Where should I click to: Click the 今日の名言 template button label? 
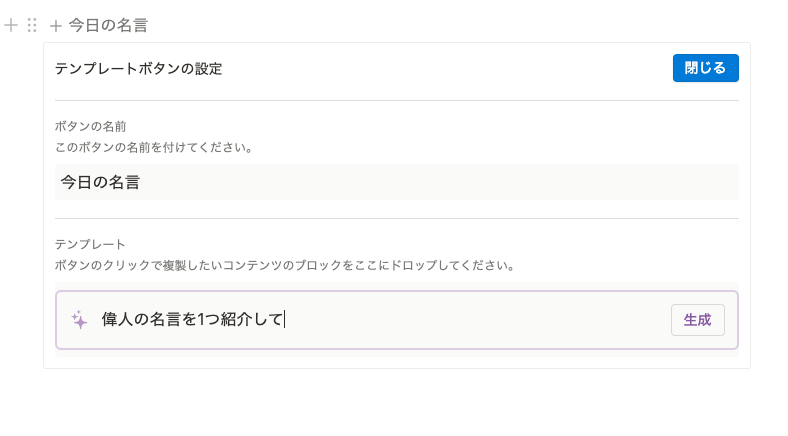coord(108,25)
